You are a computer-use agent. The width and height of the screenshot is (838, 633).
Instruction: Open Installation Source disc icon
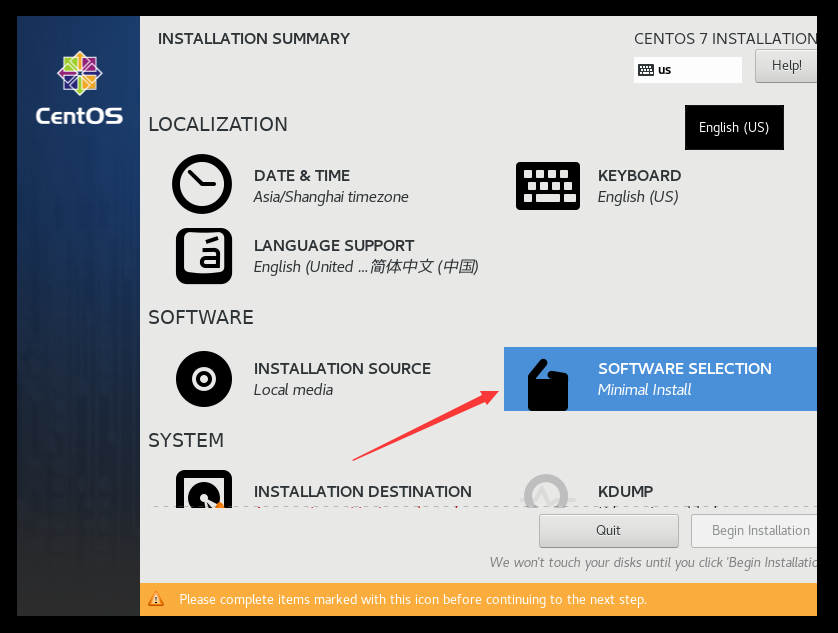pos(204,379)
